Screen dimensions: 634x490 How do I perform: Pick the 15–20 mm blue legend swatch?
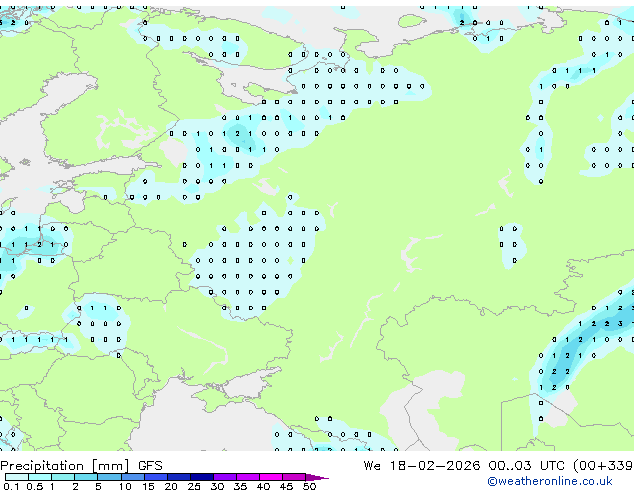[156, 477]
